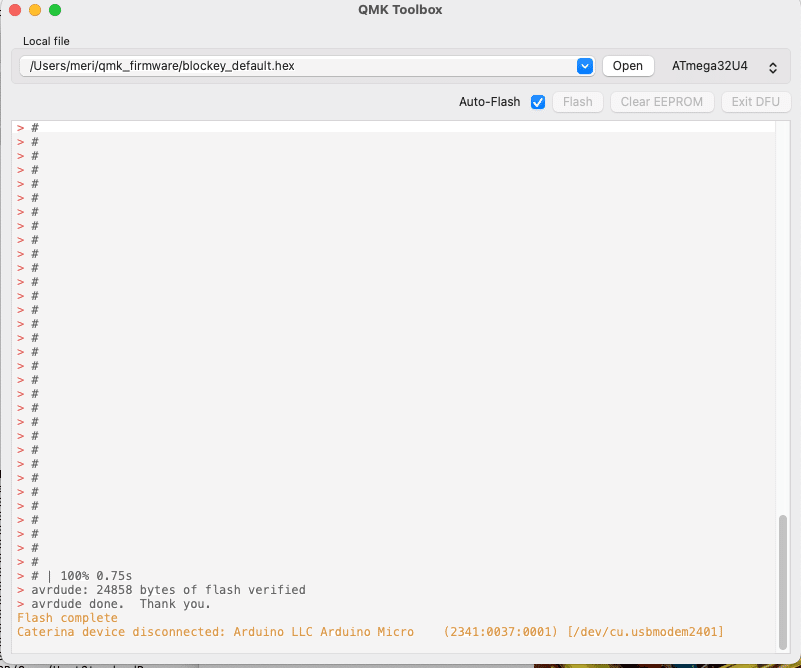The height and width of the screenshot is (668, 801).
Task: Click the 'Auto-Flash' label text
Action: tap(489, 102)
